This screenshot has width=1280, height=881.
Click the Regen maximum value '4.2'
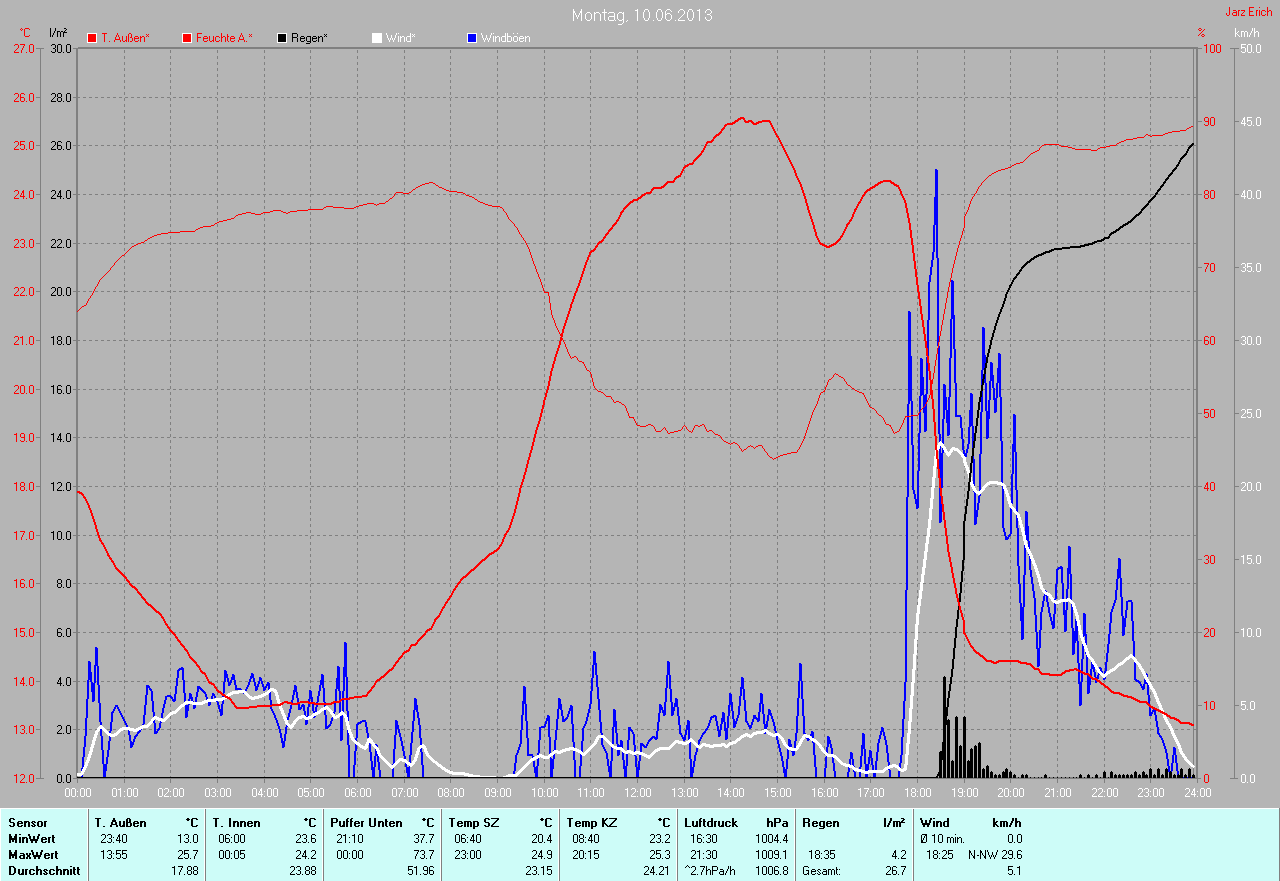[x=899, y=855]
